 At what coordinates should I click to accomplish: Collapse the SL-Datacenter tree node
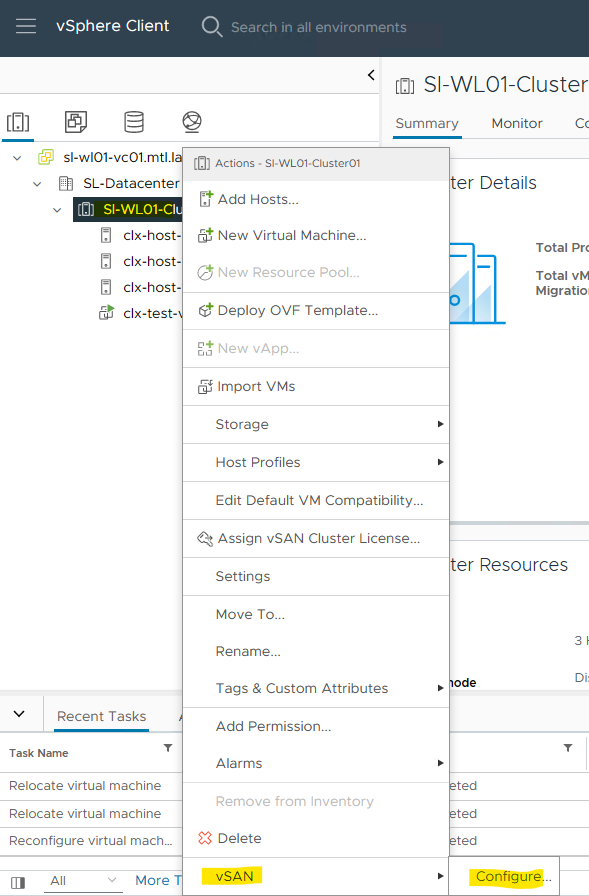[37, 184]
